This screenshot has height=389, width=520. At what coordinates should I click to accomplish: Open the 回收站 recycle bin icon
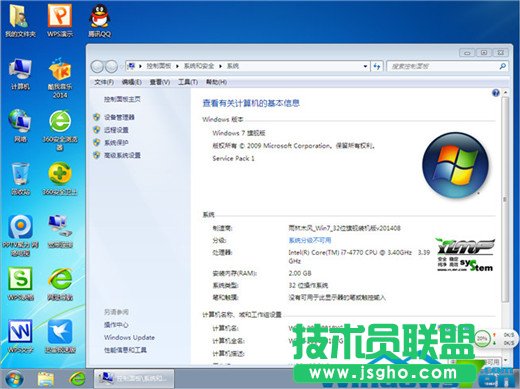pos(20,179)
